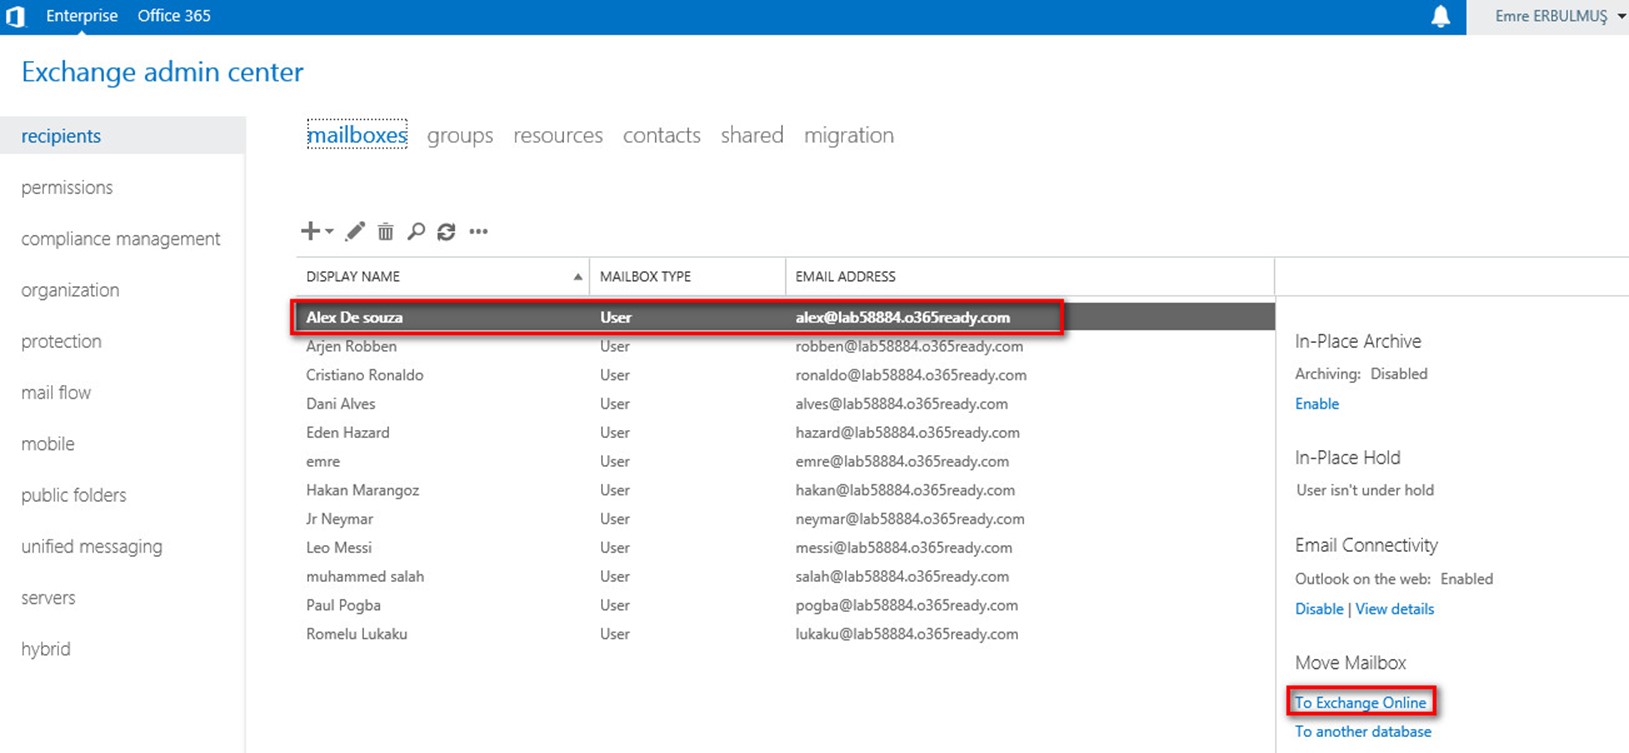The image size is (1629, 753).
Task: Click the Exchange admin center title
Action: click(162, 72)
